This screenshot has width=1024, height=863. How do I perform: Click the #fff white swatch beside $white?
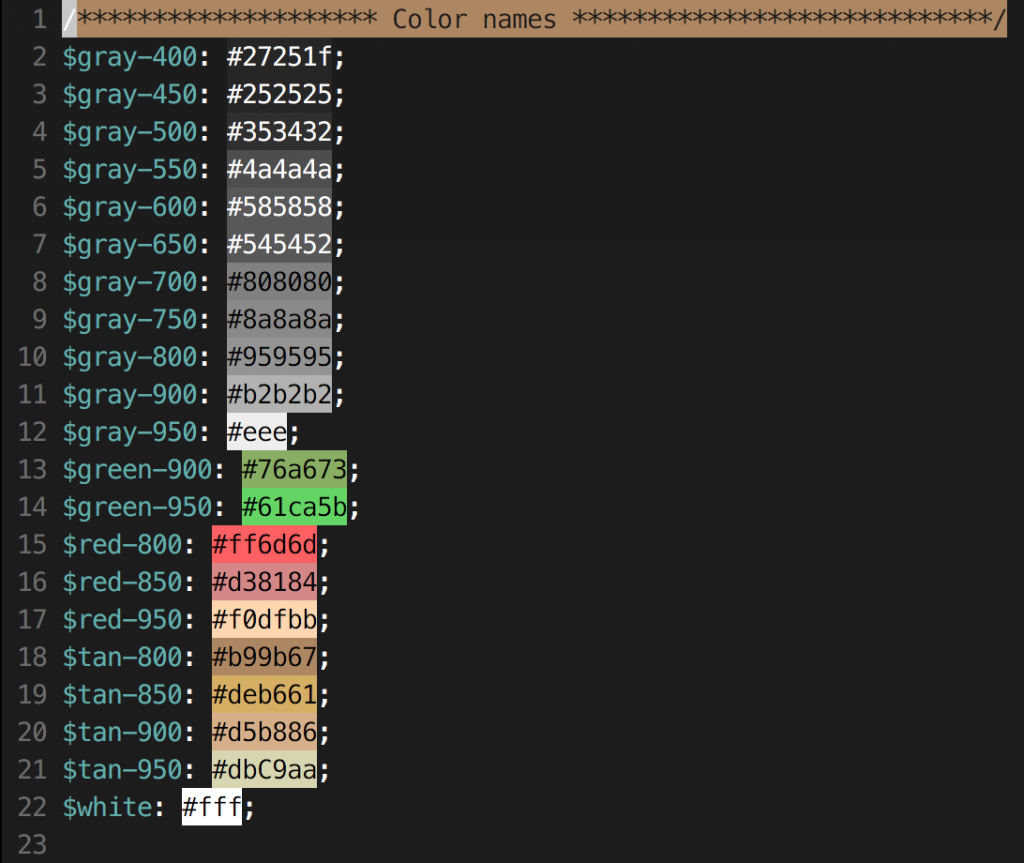pyautogui.click(x=210, y=807)
